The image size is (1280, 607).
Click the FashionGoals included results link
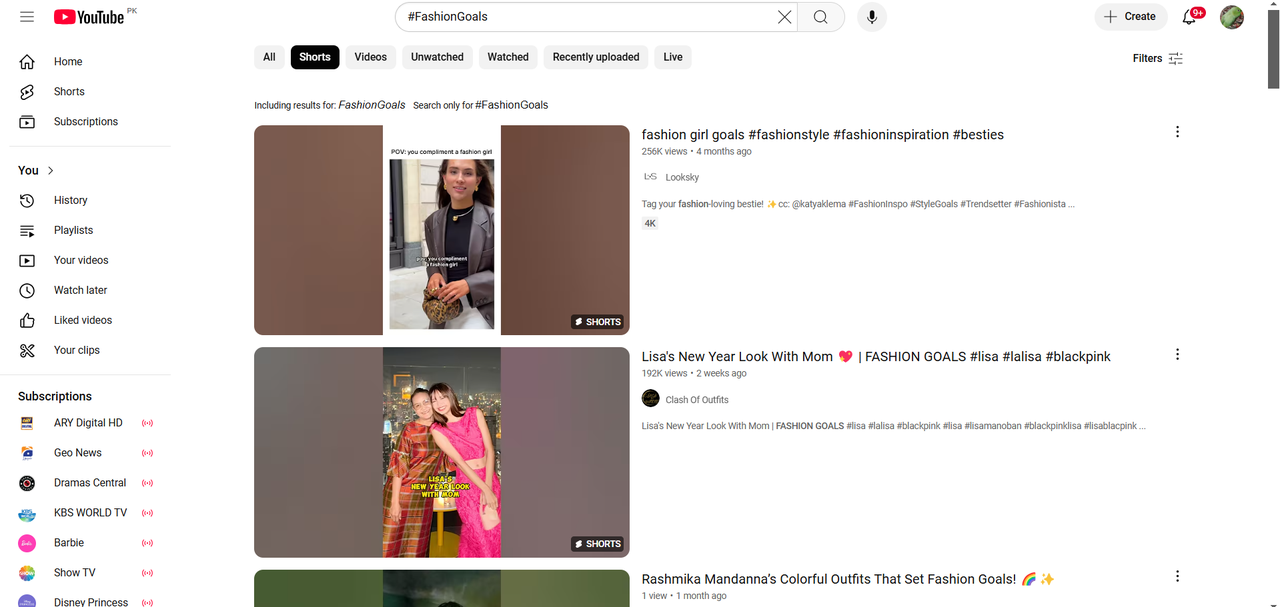[372, 105]
